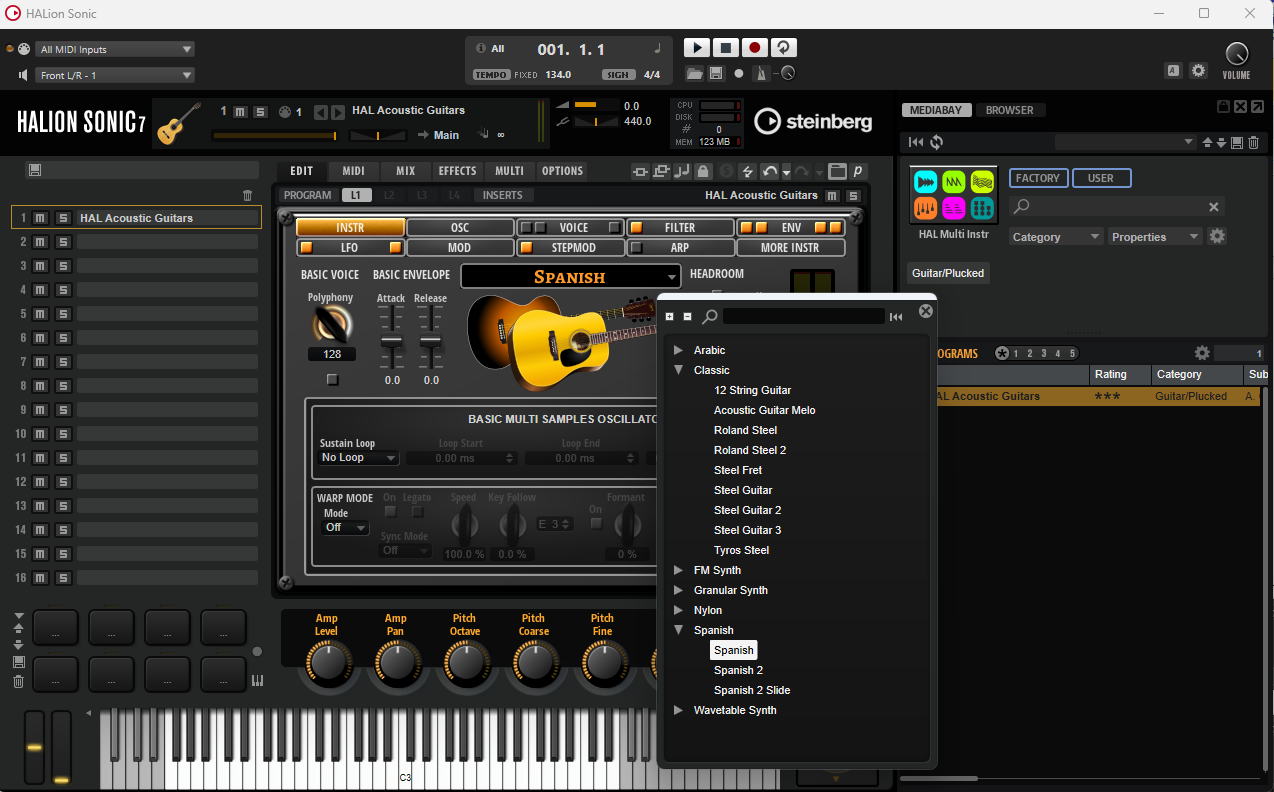Open the All MIDI Inputs dropdown
The height and width of the screenshot is (792, 1274).
(x=115, y=49)
